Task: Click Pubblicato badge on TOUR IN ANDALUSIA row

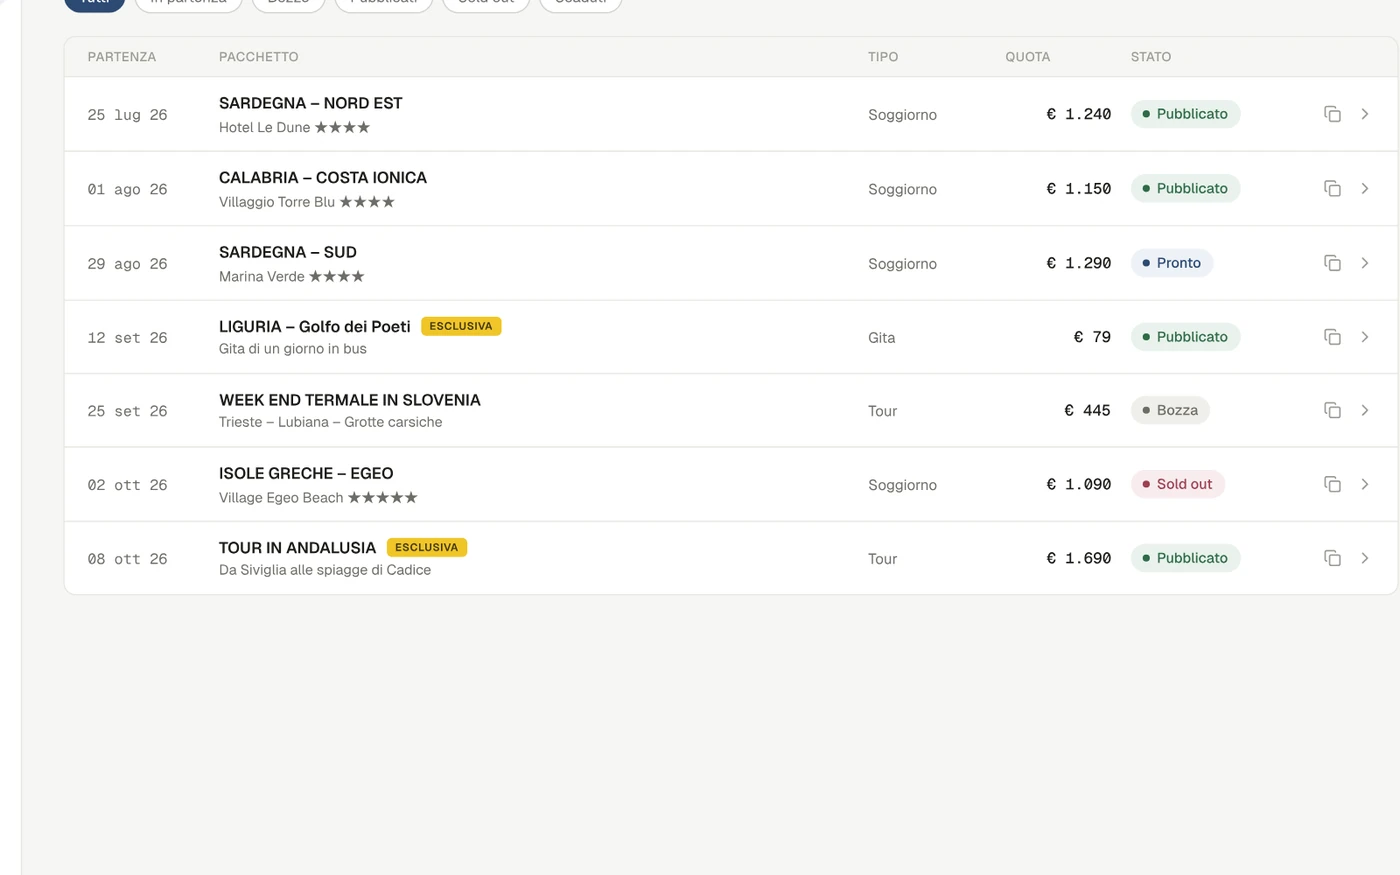Action: 1186,558
